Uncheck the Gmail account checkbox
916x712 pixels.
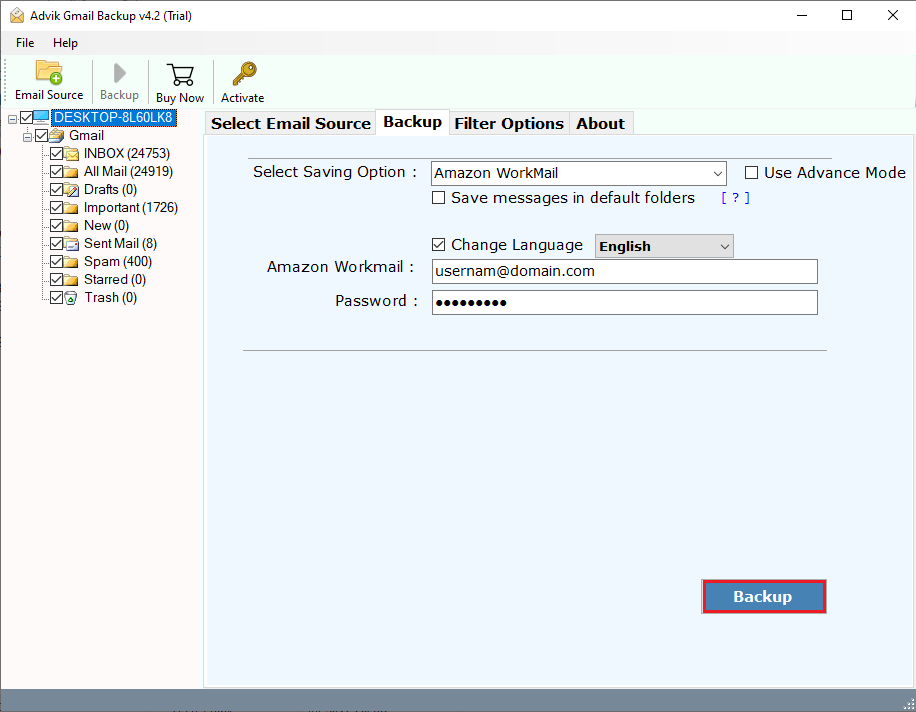(41, 136)
